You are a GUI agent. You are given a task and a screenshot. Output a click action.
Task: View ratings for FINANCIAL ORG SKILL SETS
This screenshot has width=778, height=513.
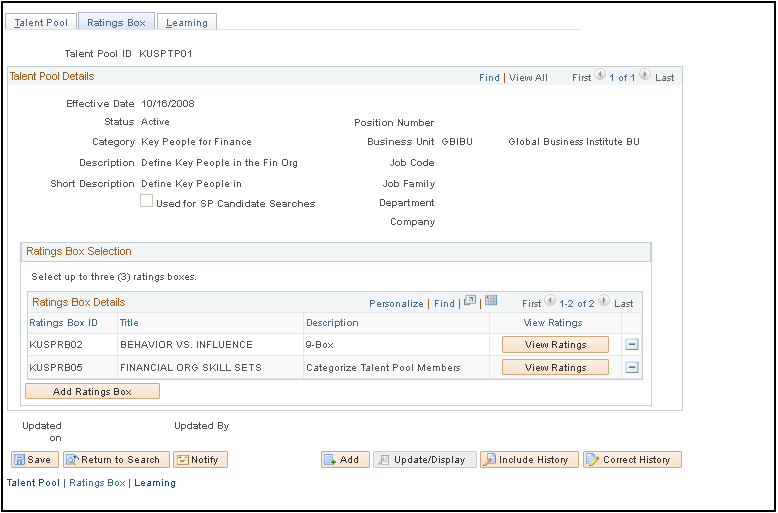pos(555,368)
